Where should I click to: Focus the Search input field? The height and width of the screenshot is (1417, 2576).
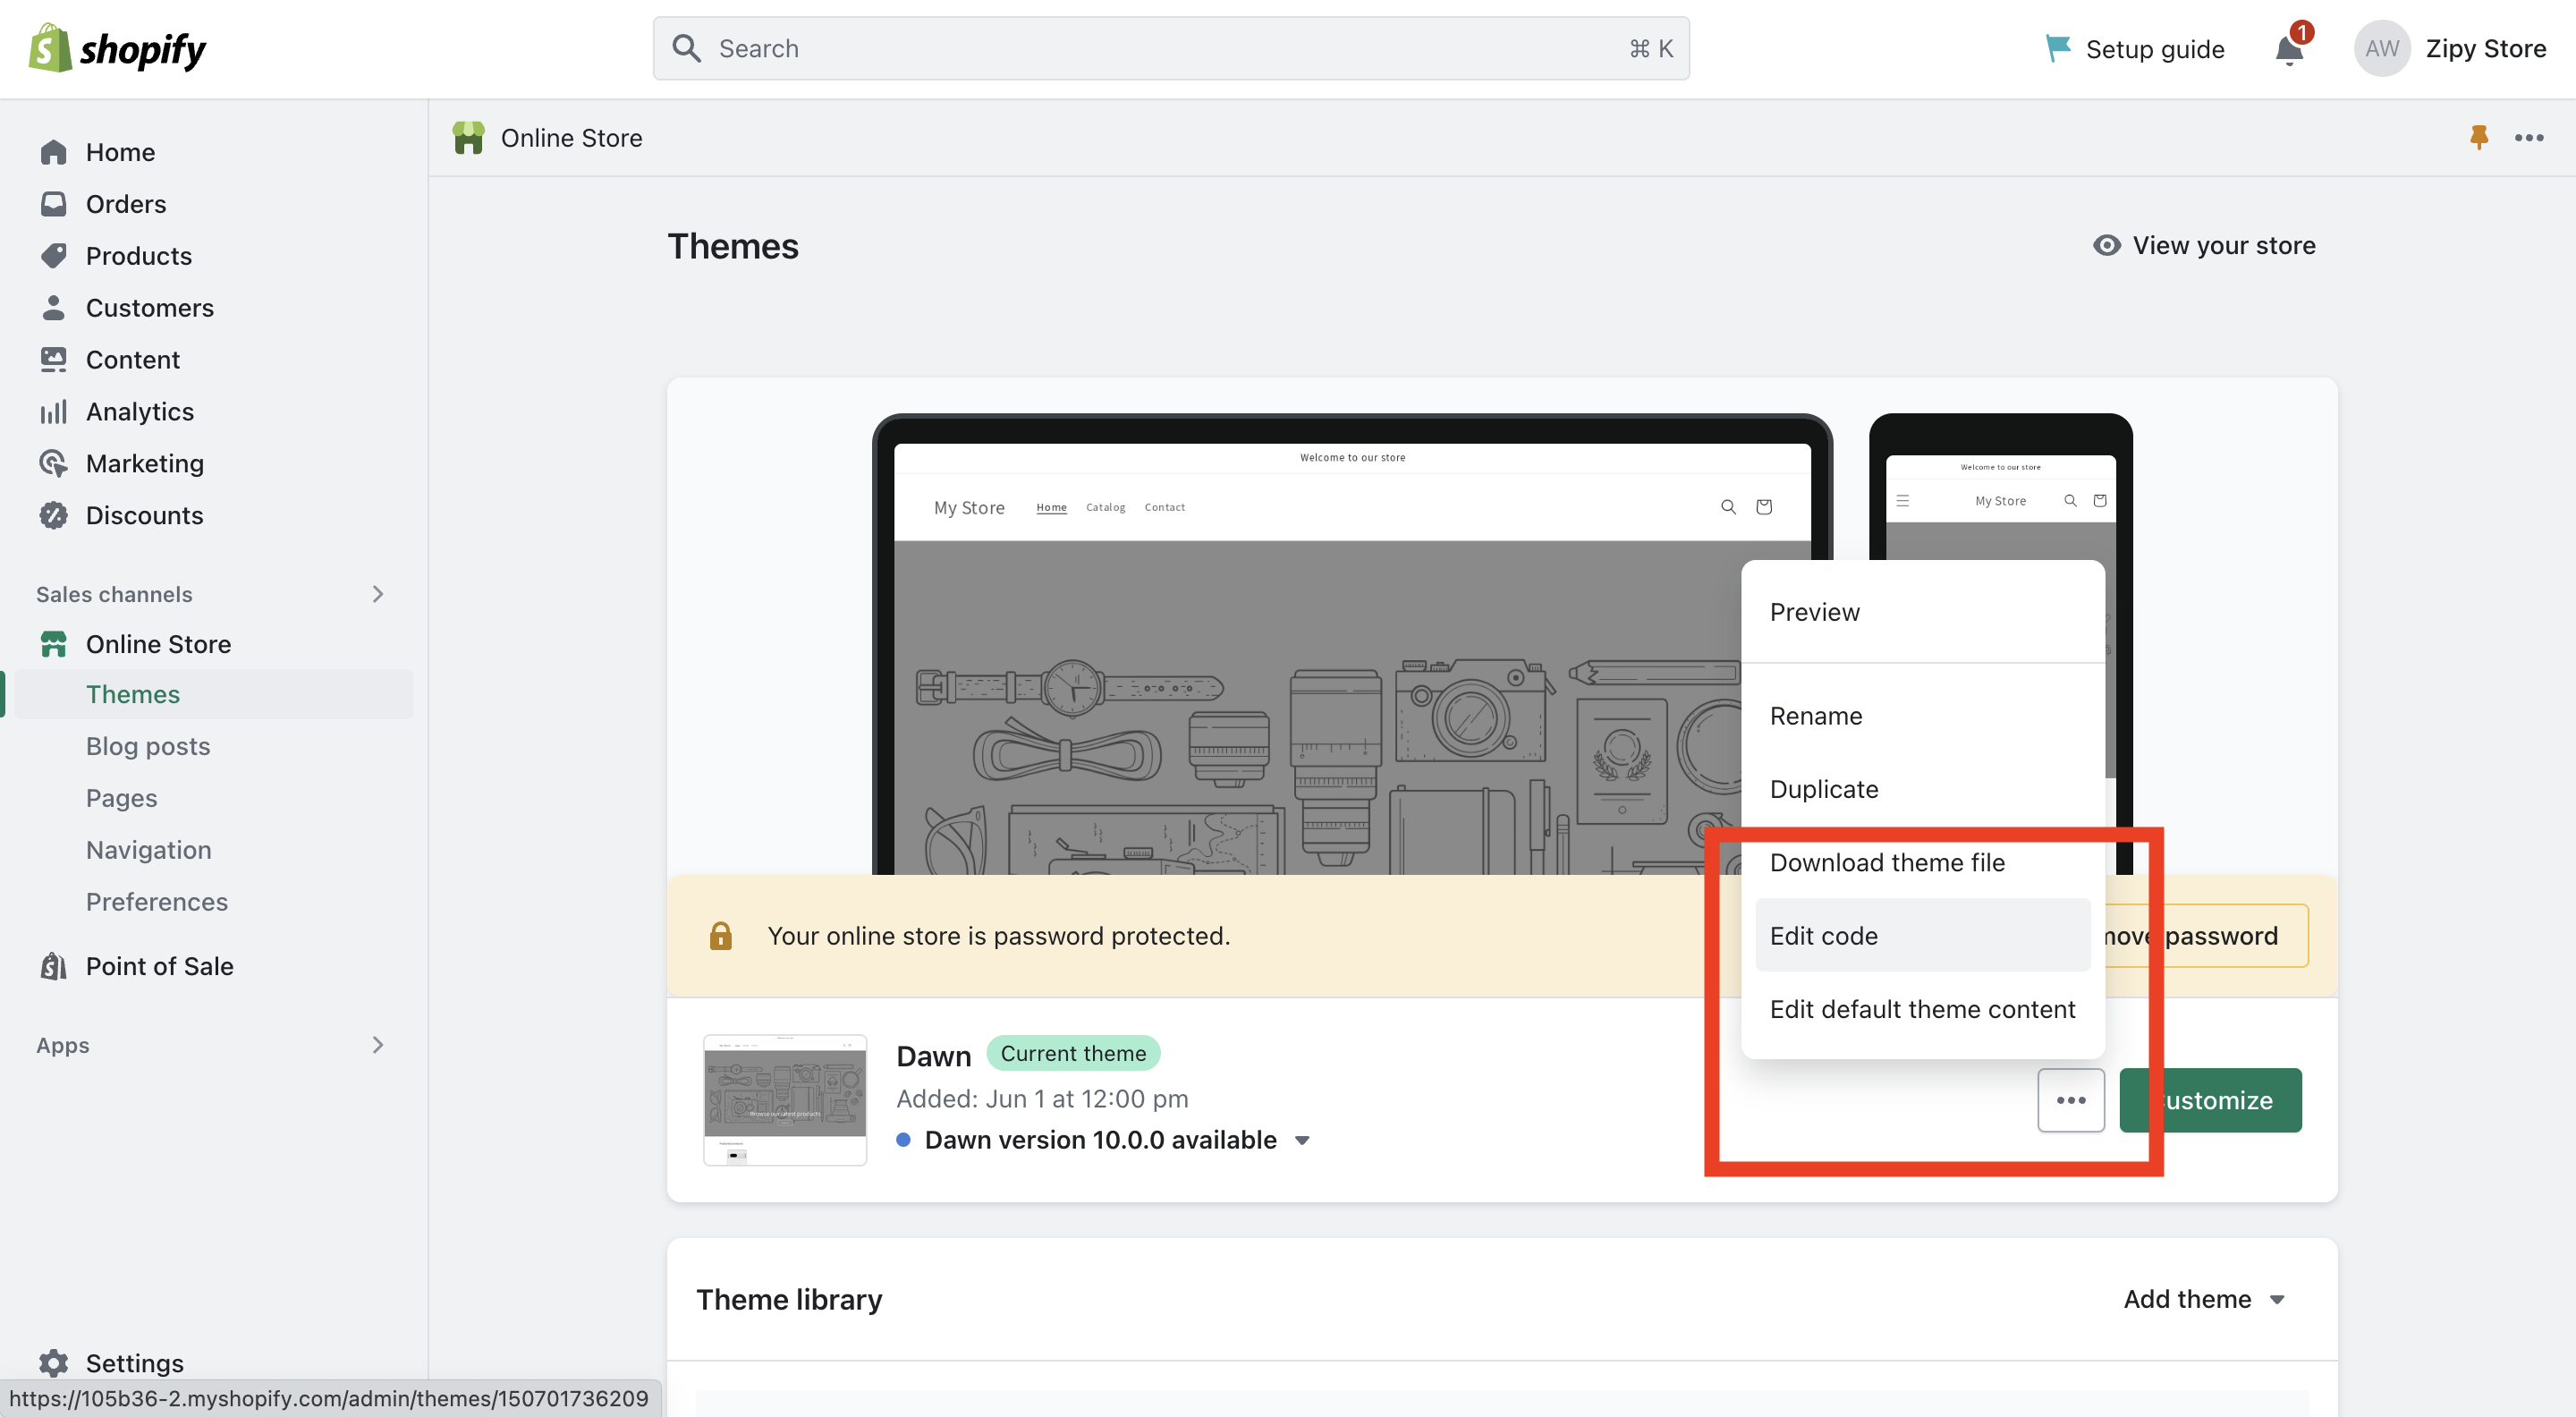[1171, 48]
